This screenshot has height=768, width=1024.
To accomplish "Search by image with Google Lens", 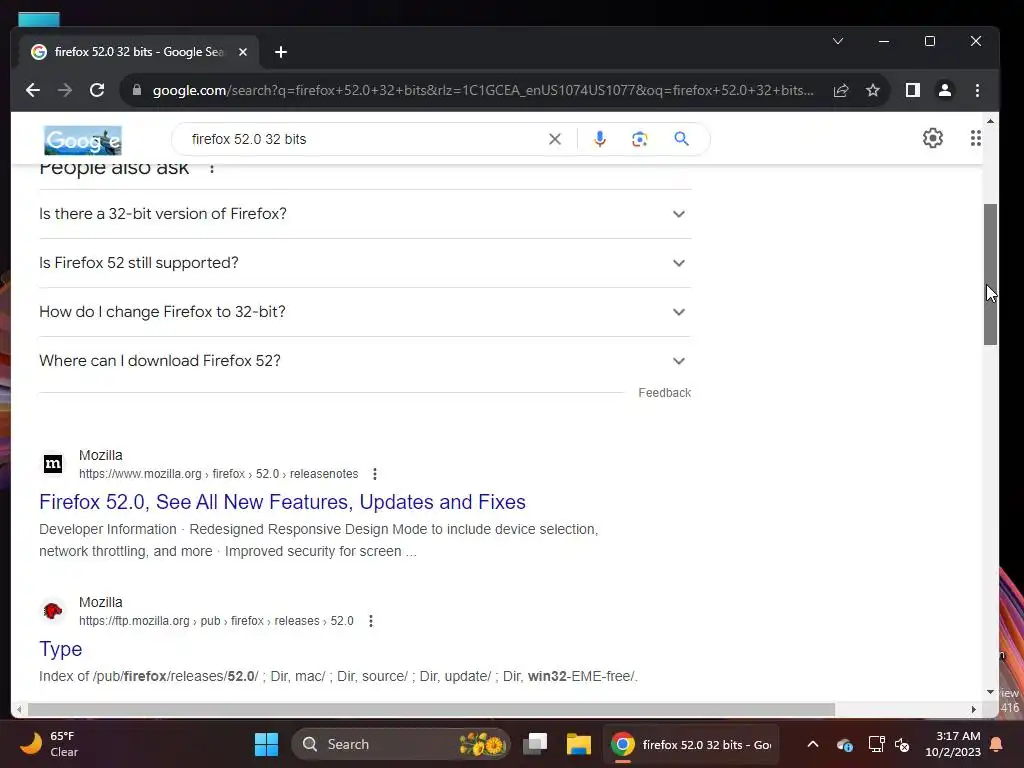I will [639, 139].
